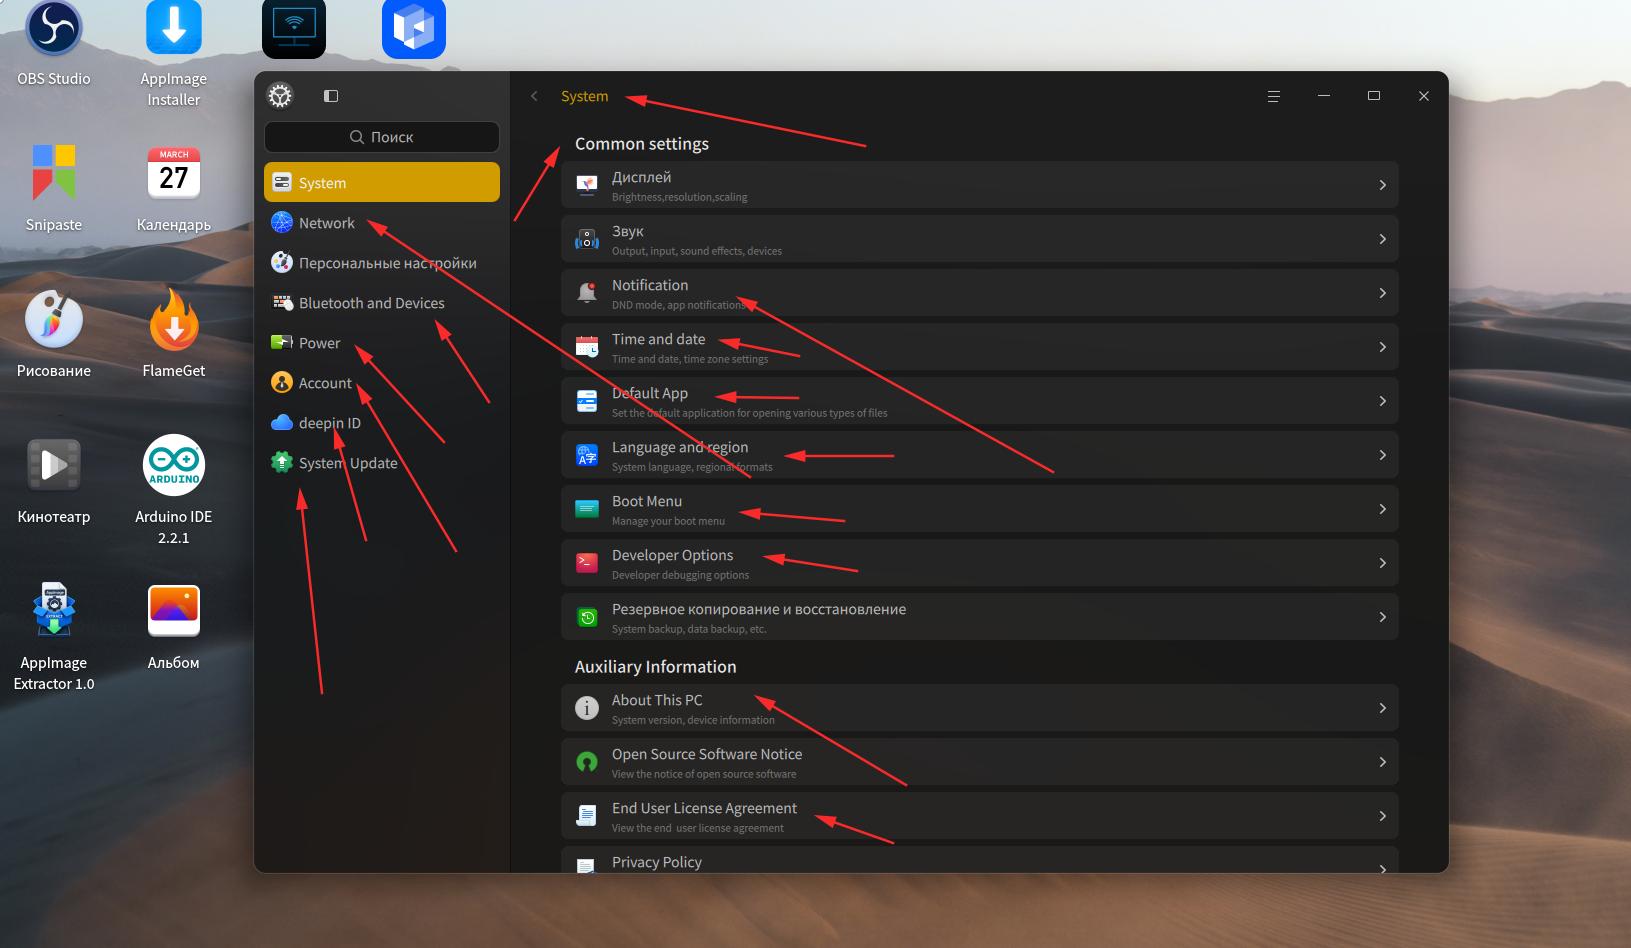
Task: Go back with the left arrow
Action: (534, 96)
